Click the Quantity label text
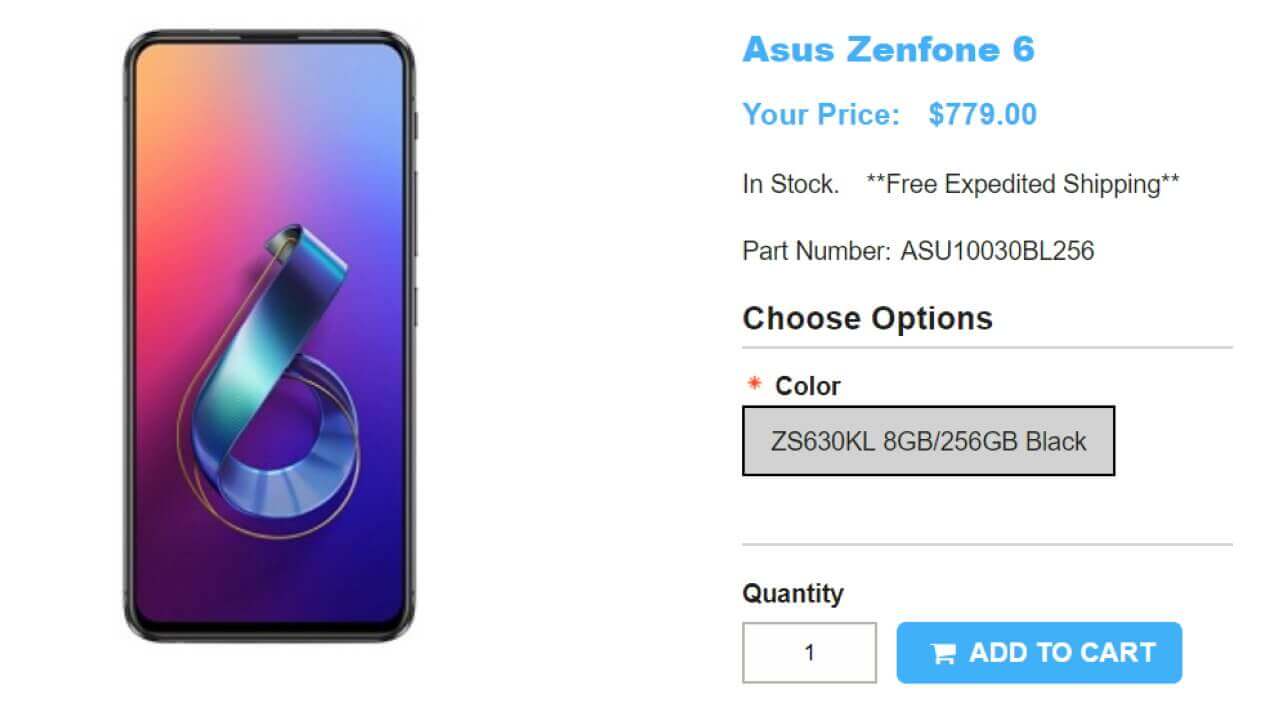1280x720 pixels. 792,593
